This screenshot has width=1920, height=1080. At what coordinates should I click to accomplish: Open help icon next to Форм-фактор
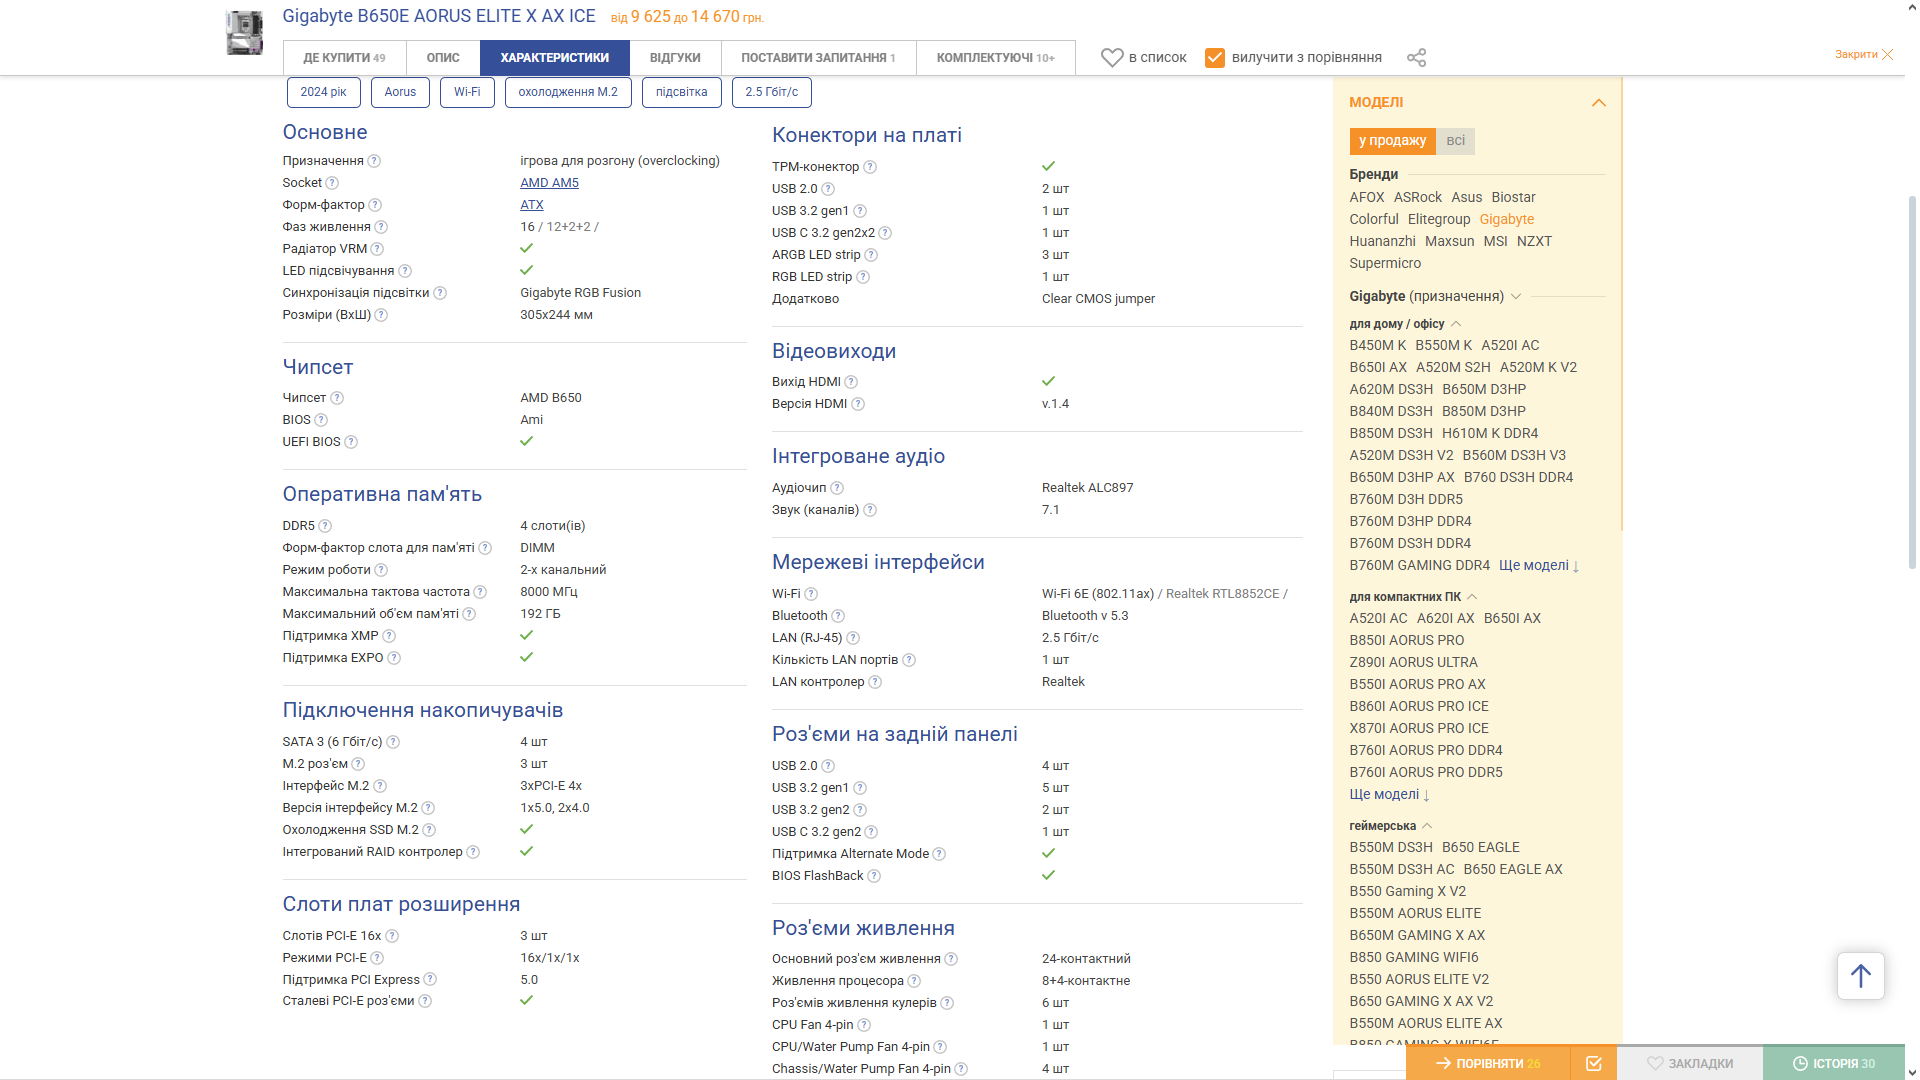coord(375,205)
